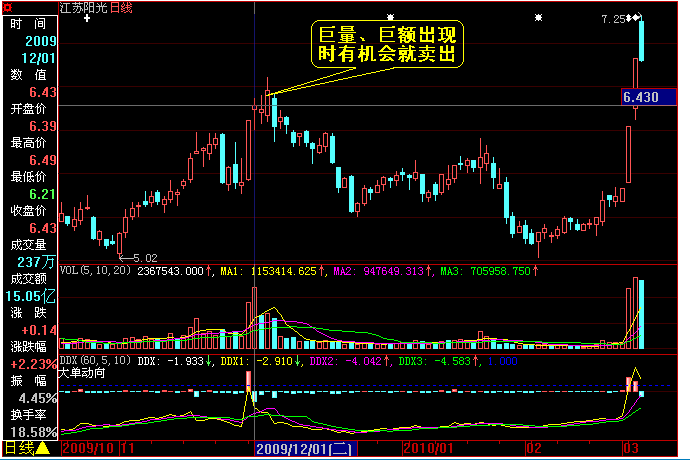Click the lowest price 6.21

43,194
